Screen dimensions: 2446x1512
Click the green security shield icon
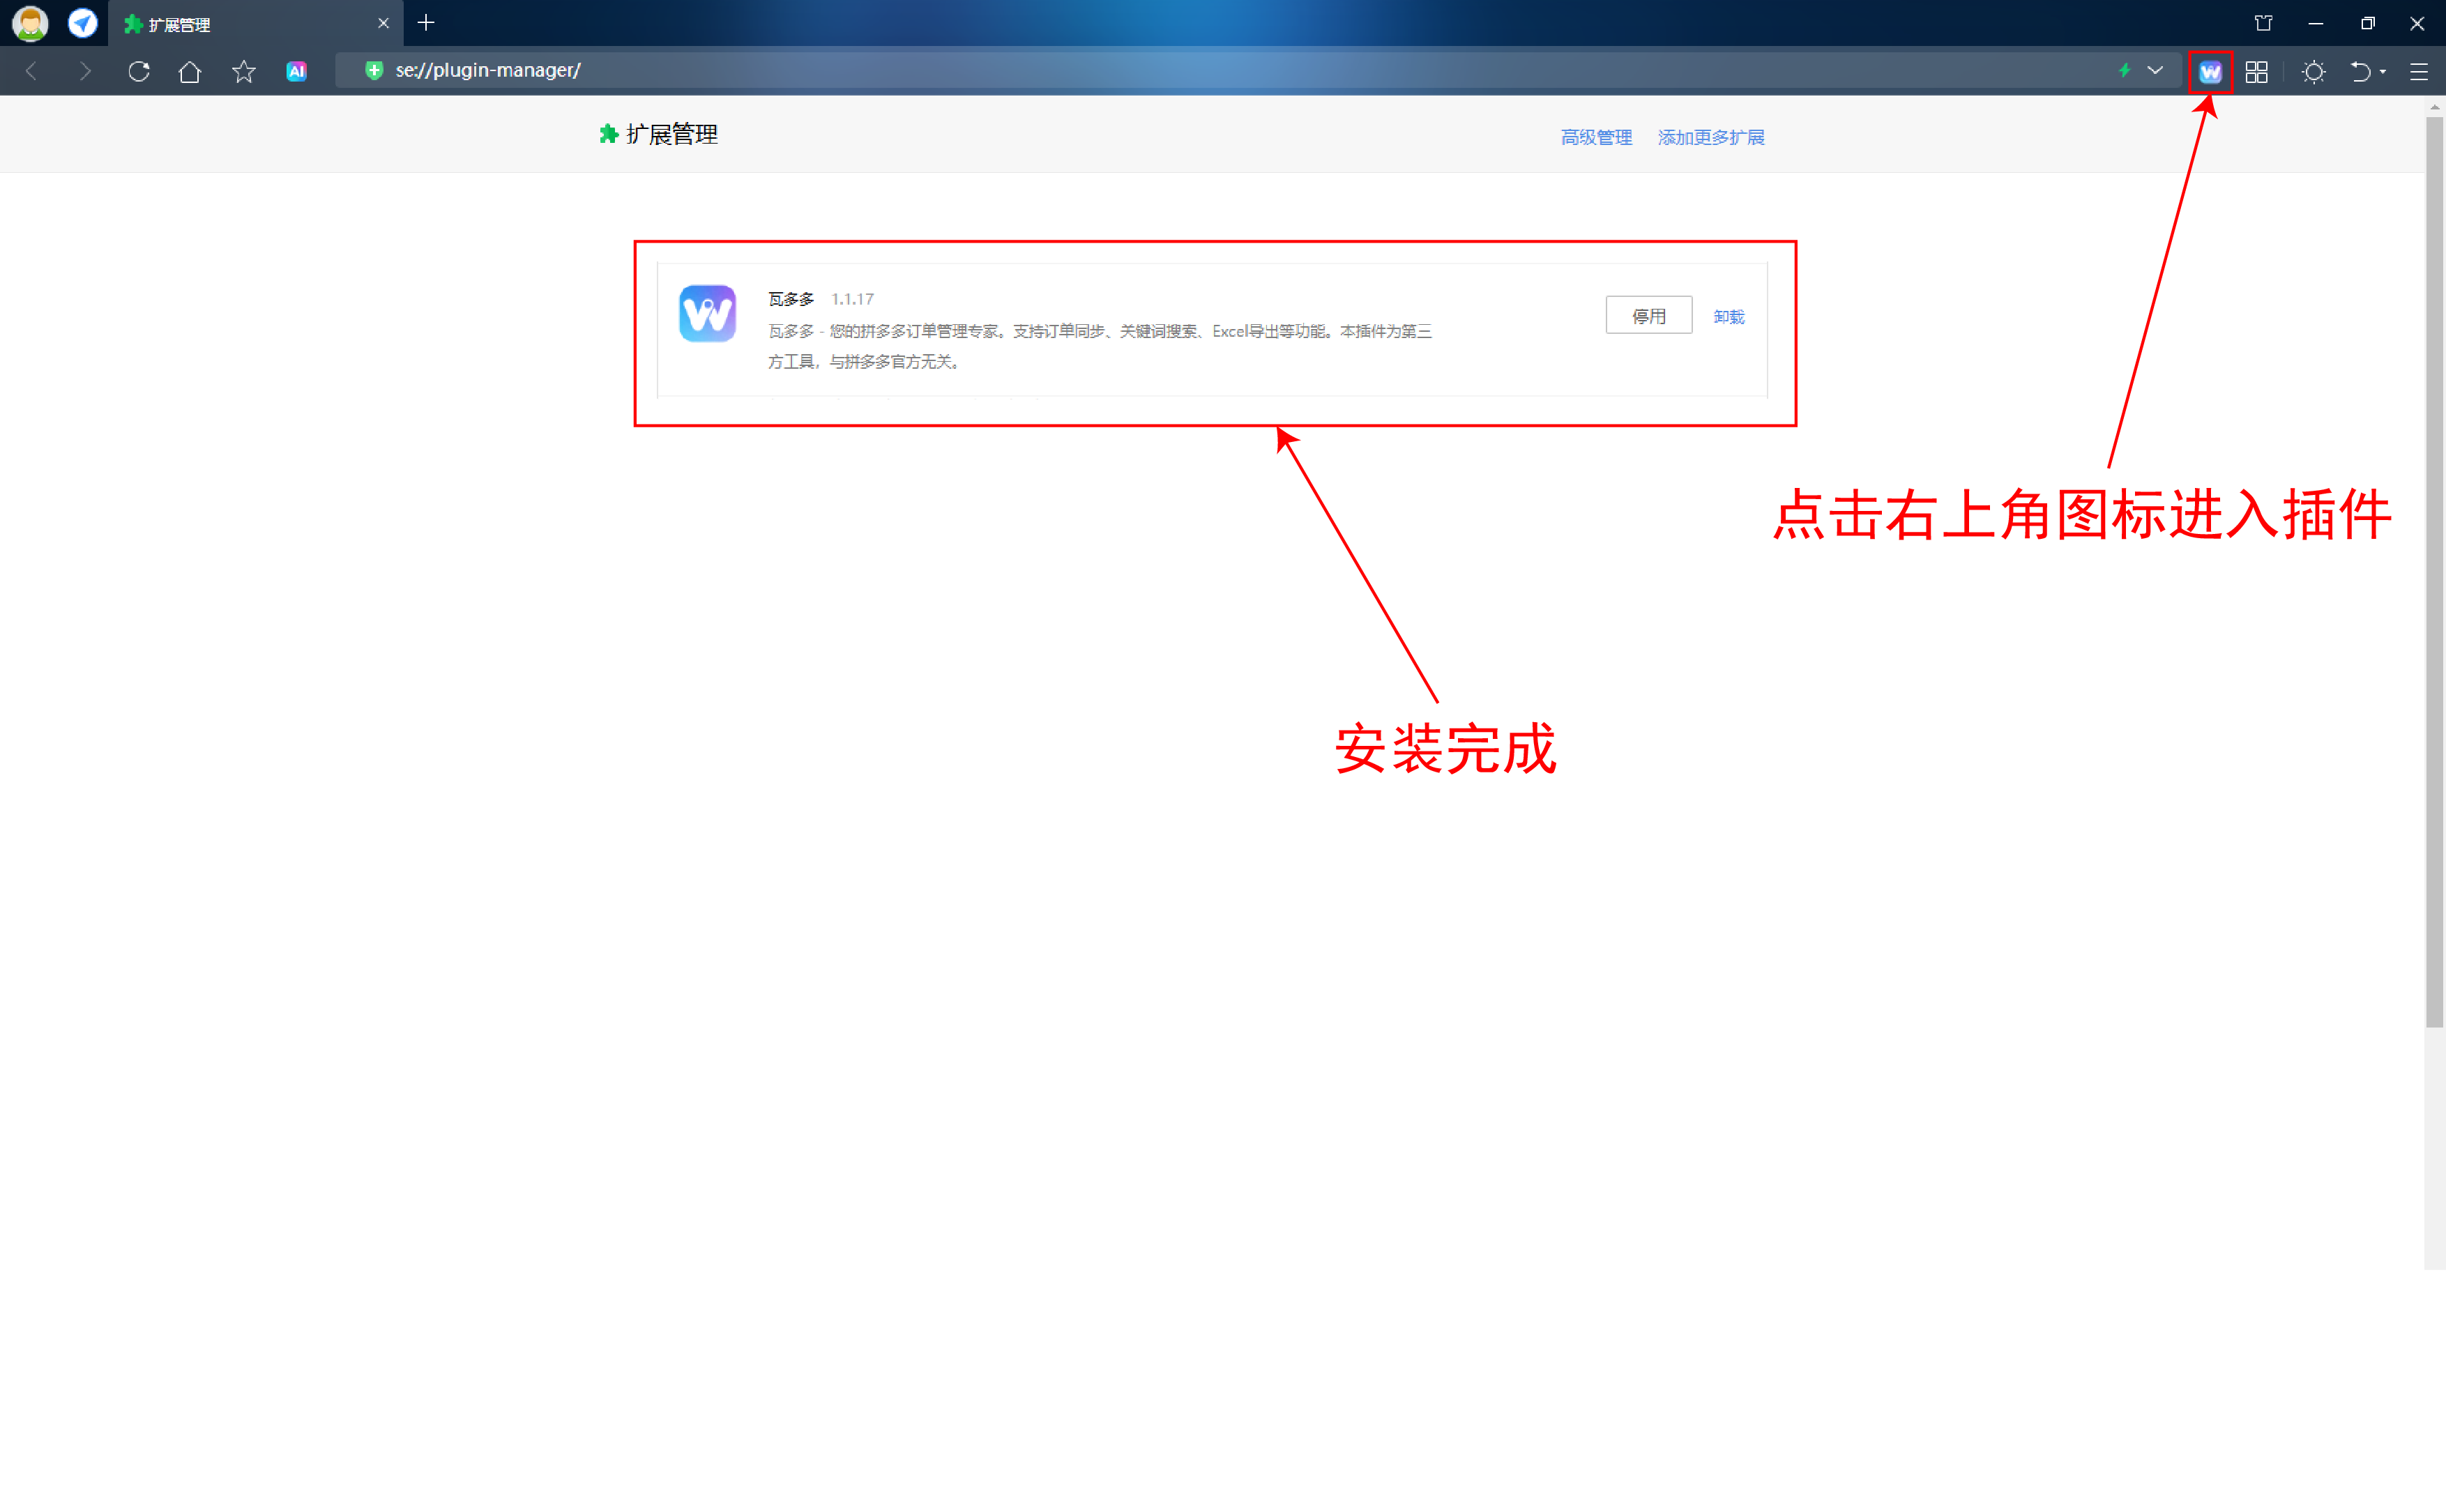pos(373,70)
